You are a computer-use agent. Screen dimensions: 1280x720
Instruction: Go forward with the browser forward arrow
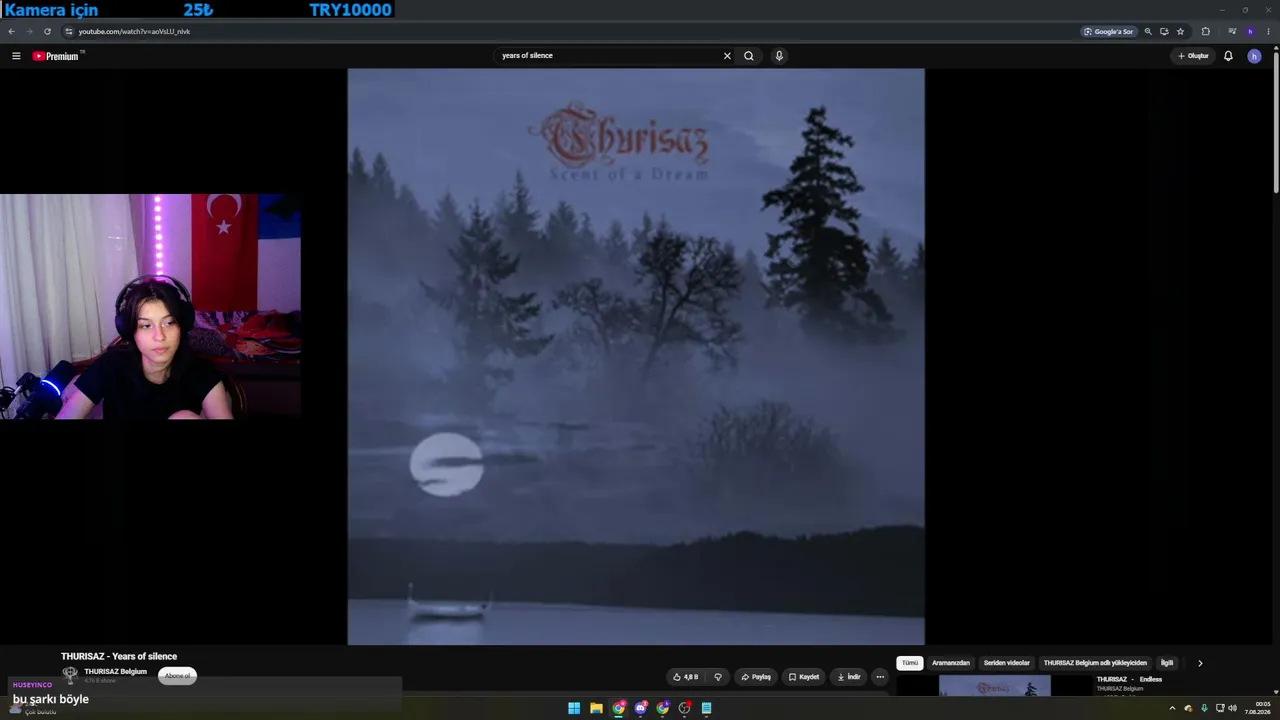29,31
